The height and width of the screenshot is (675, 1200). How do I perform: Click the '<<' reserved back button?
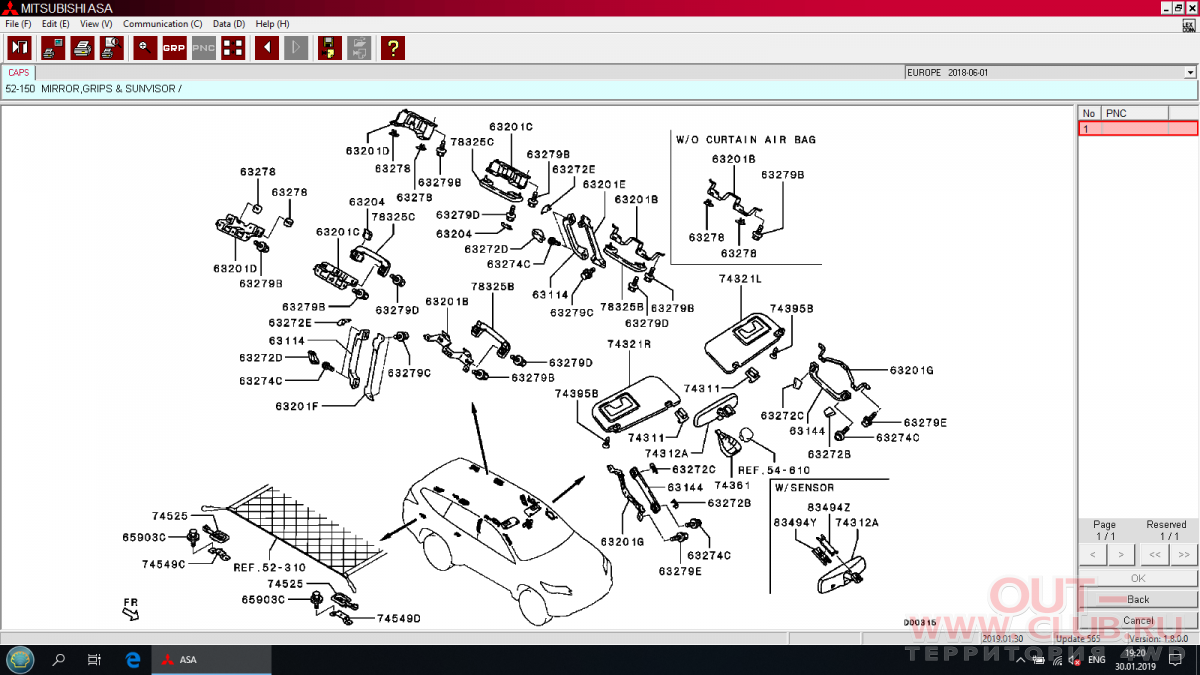(1154, 553)
